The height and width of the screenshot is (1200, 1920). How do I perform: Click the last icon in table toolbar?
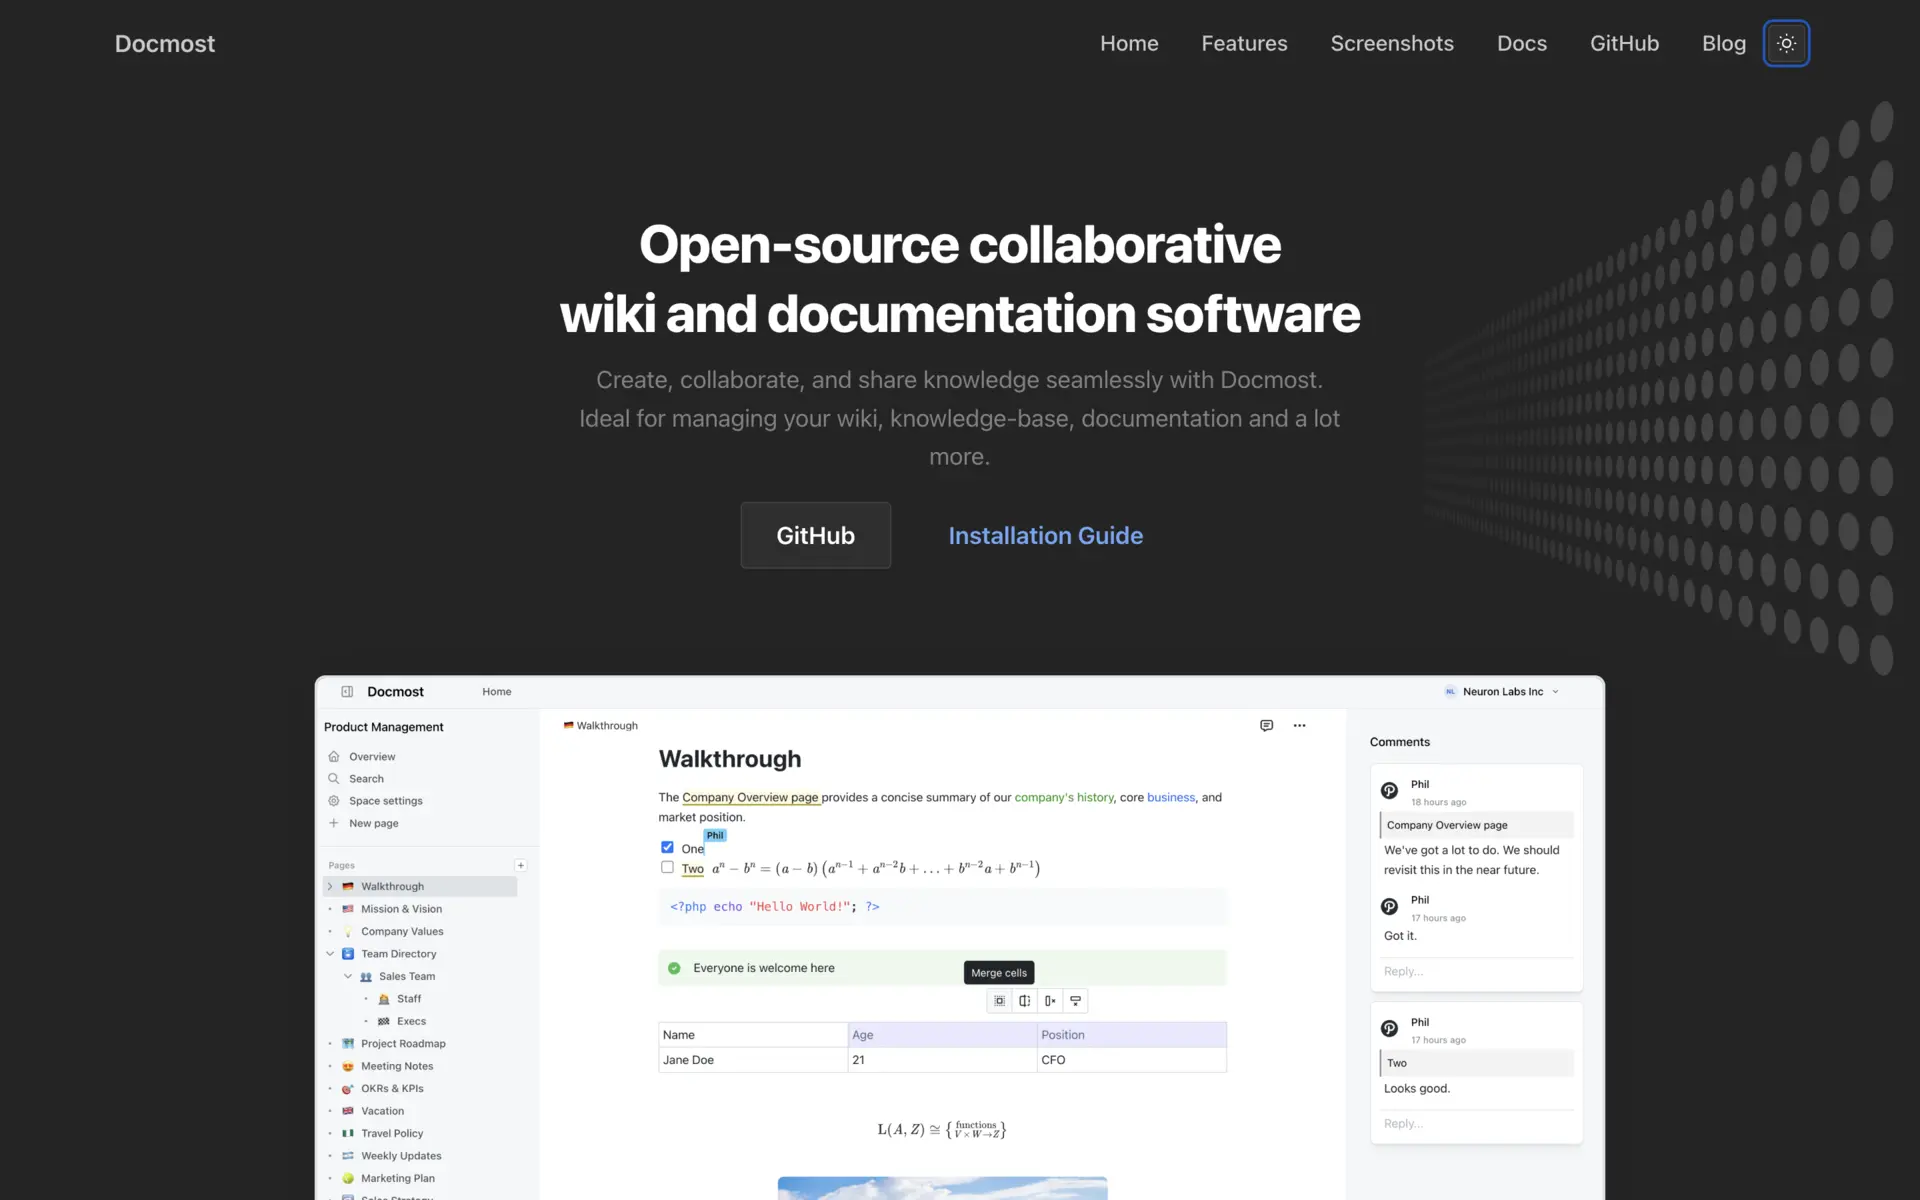tap(1075, 1000)
